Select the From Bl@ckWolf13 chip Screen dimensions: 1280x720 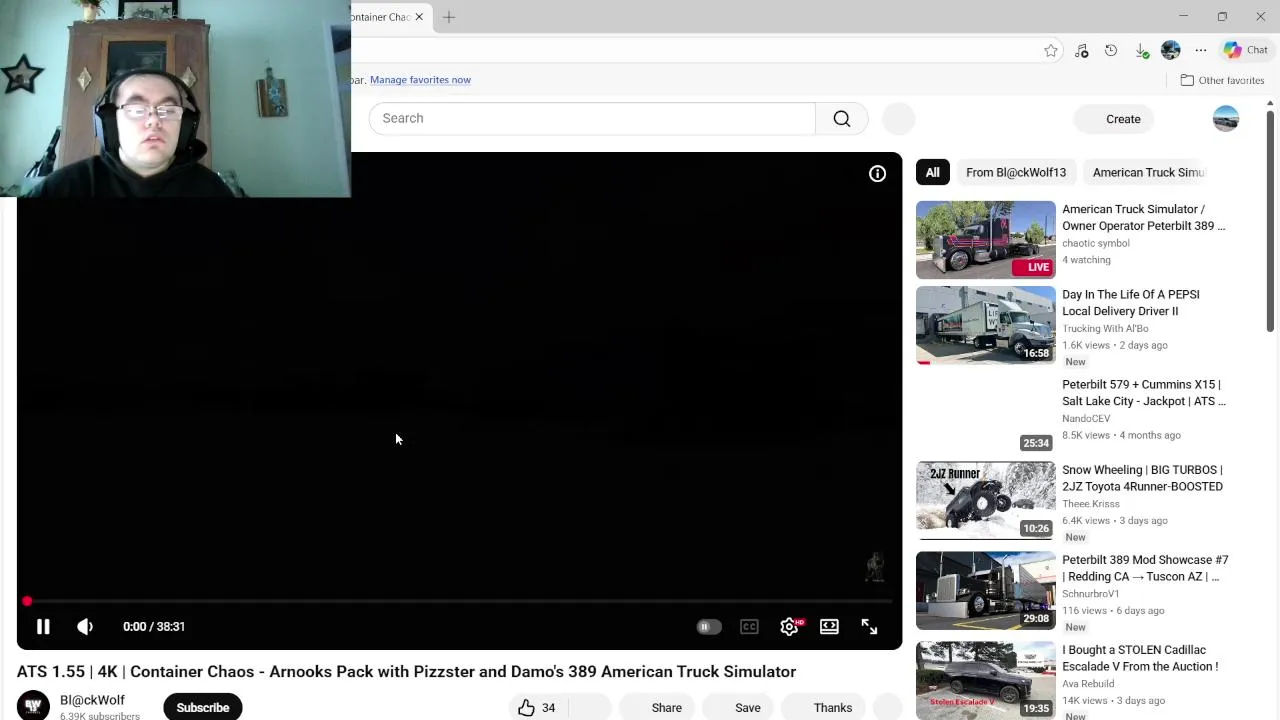[1015, 172]
